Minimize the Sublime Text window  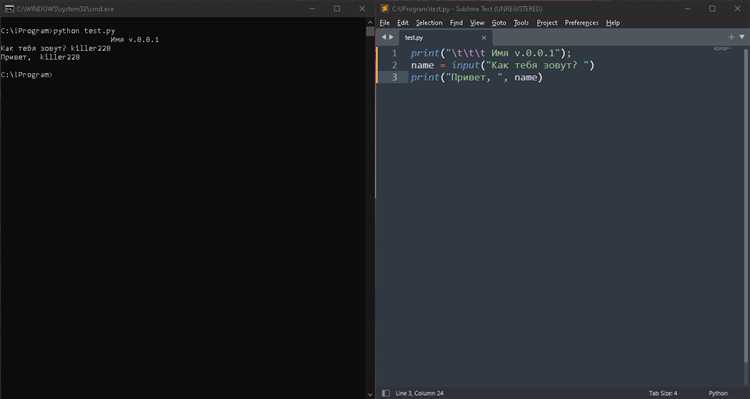click(687, 9)
